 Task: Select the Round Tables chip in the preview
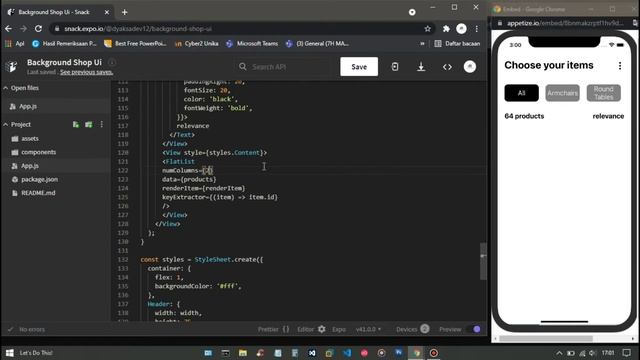click(x=604, y=93)
